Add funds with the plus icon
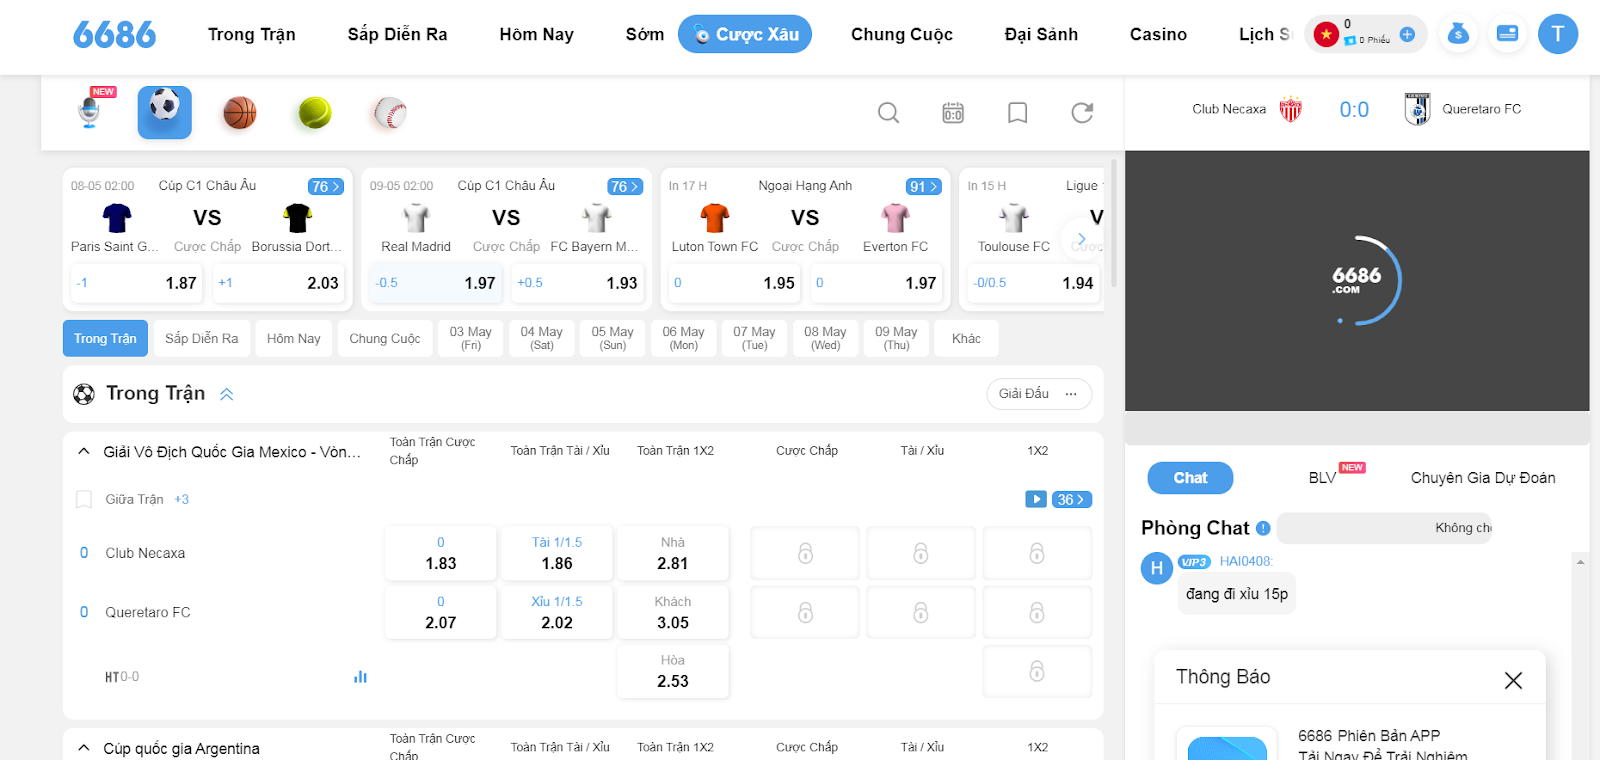Viewport: 1600px width, 760px height. [x=1407, y=34]
